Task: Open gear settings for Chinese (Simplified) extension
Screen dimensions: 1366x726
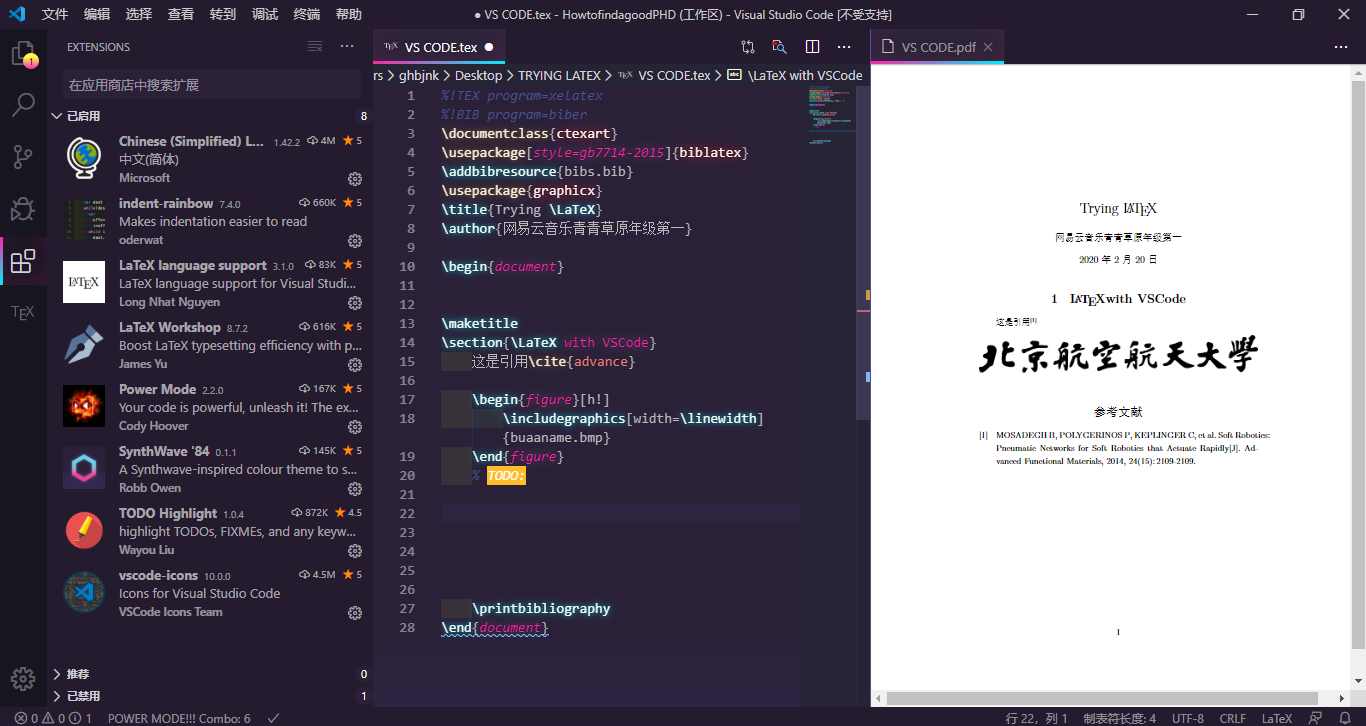Action: 354,179
